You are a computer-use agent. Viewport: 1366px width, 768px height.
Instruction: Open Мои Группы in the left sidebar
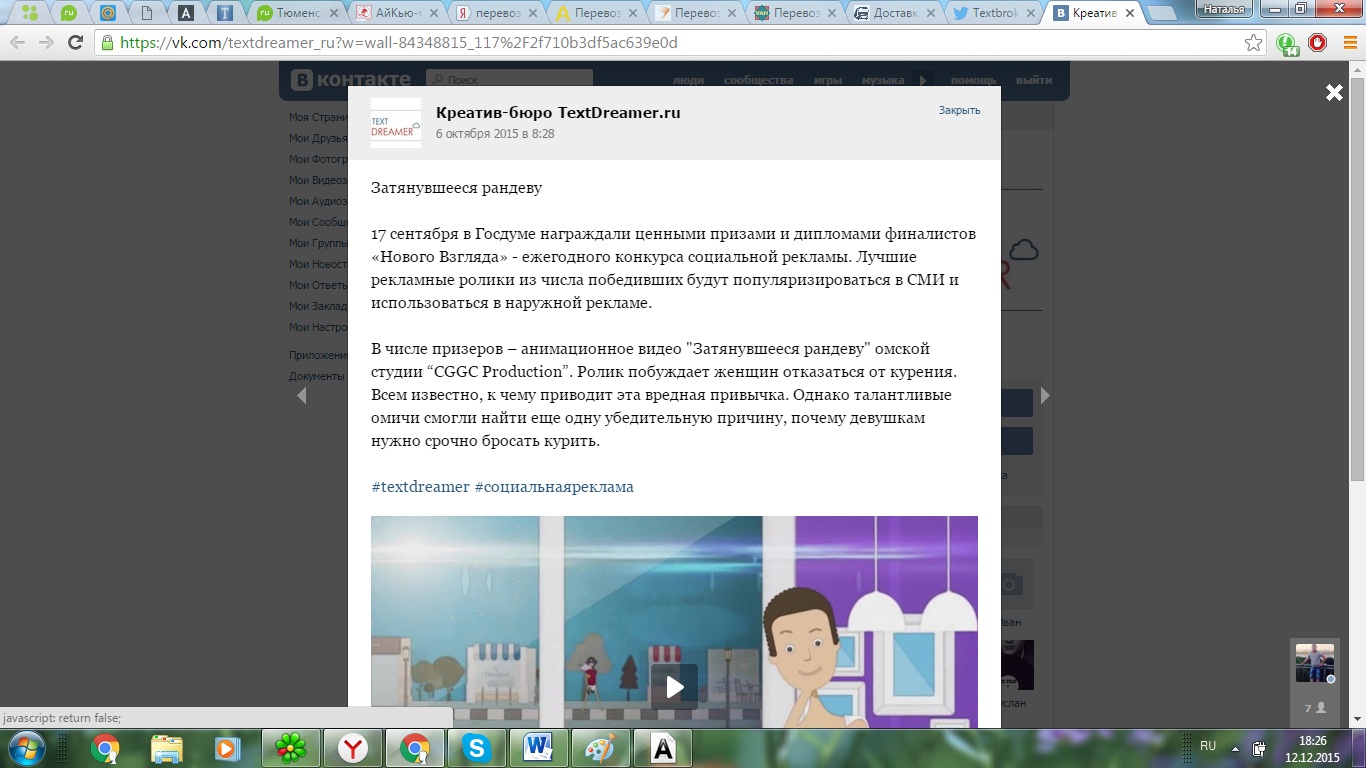(318, 243)
